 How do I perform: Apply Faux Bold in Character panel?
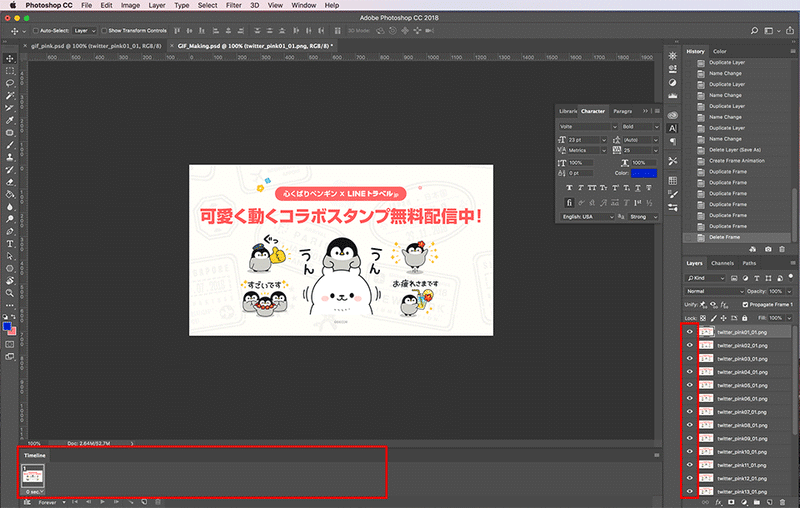(x=569, y=188)
